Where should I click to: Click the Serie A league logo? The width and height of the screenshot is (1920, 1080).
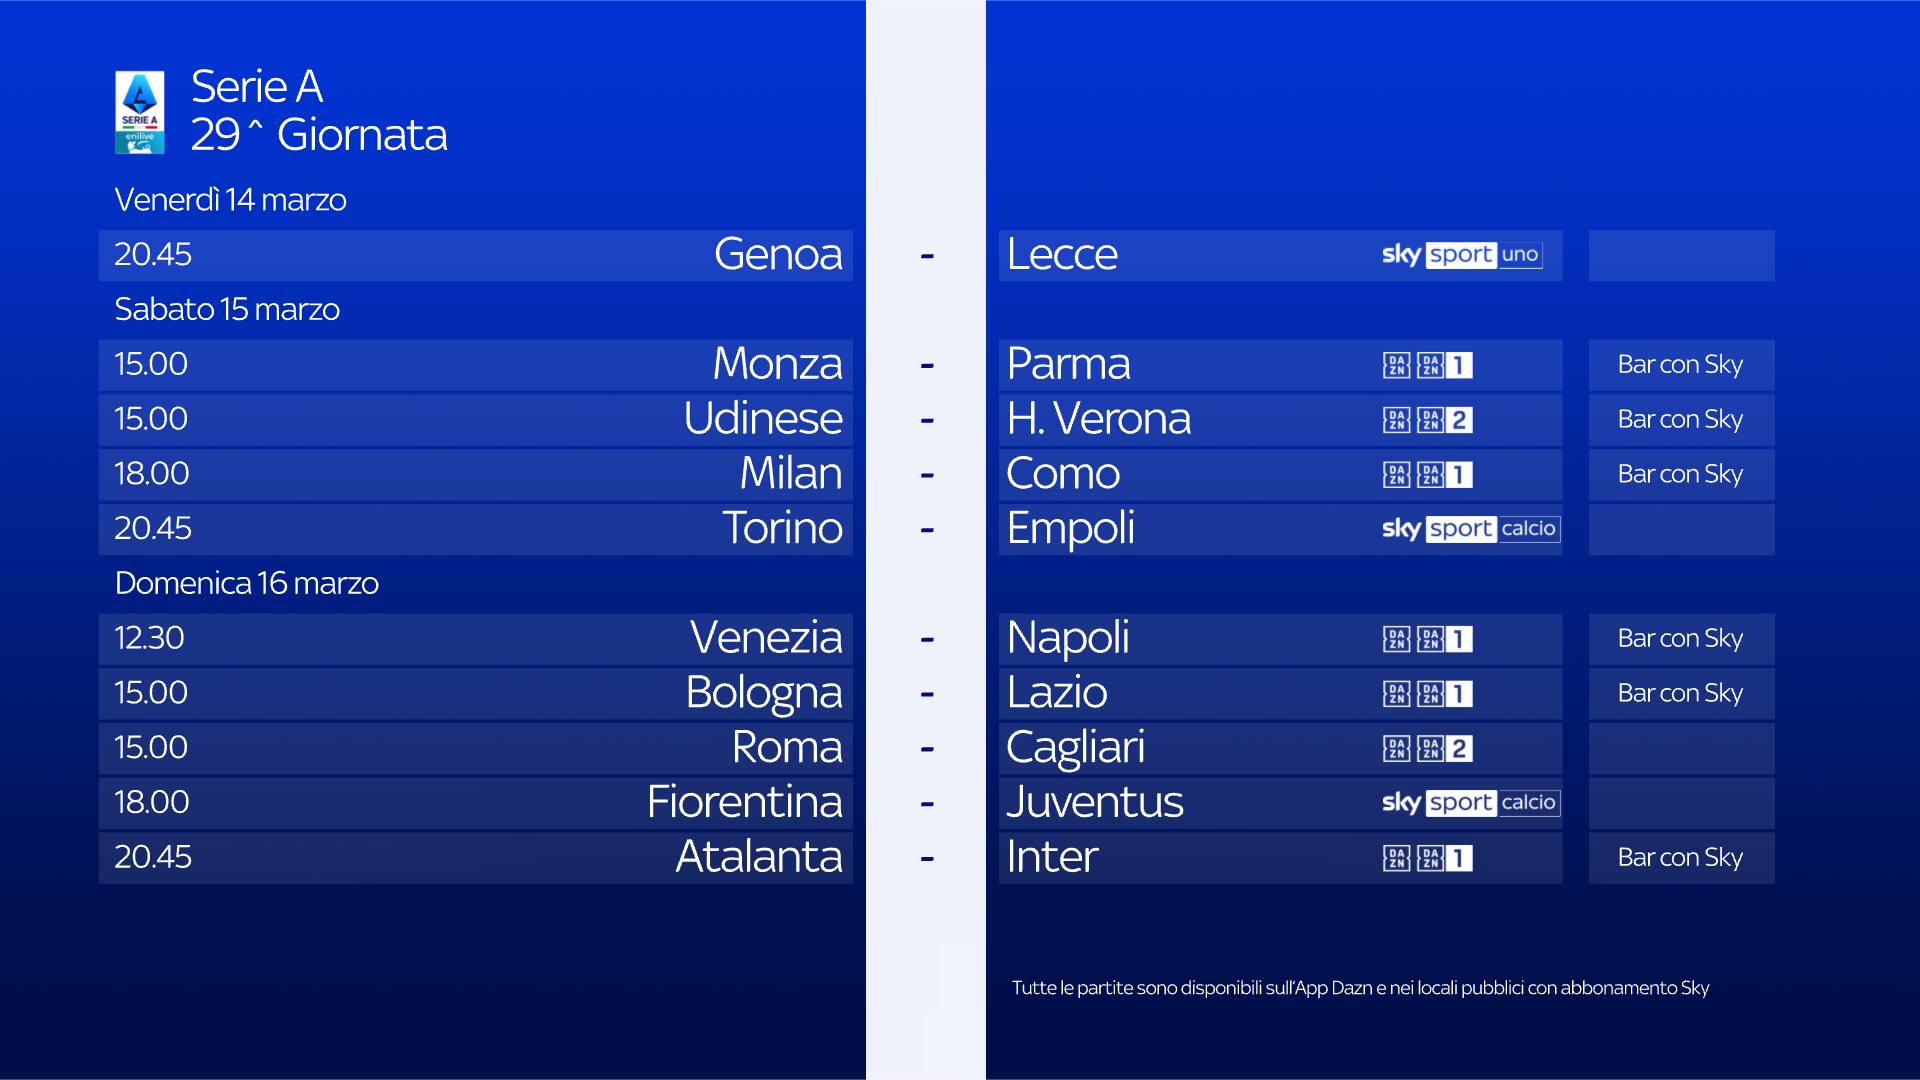[x=139, y=112]
